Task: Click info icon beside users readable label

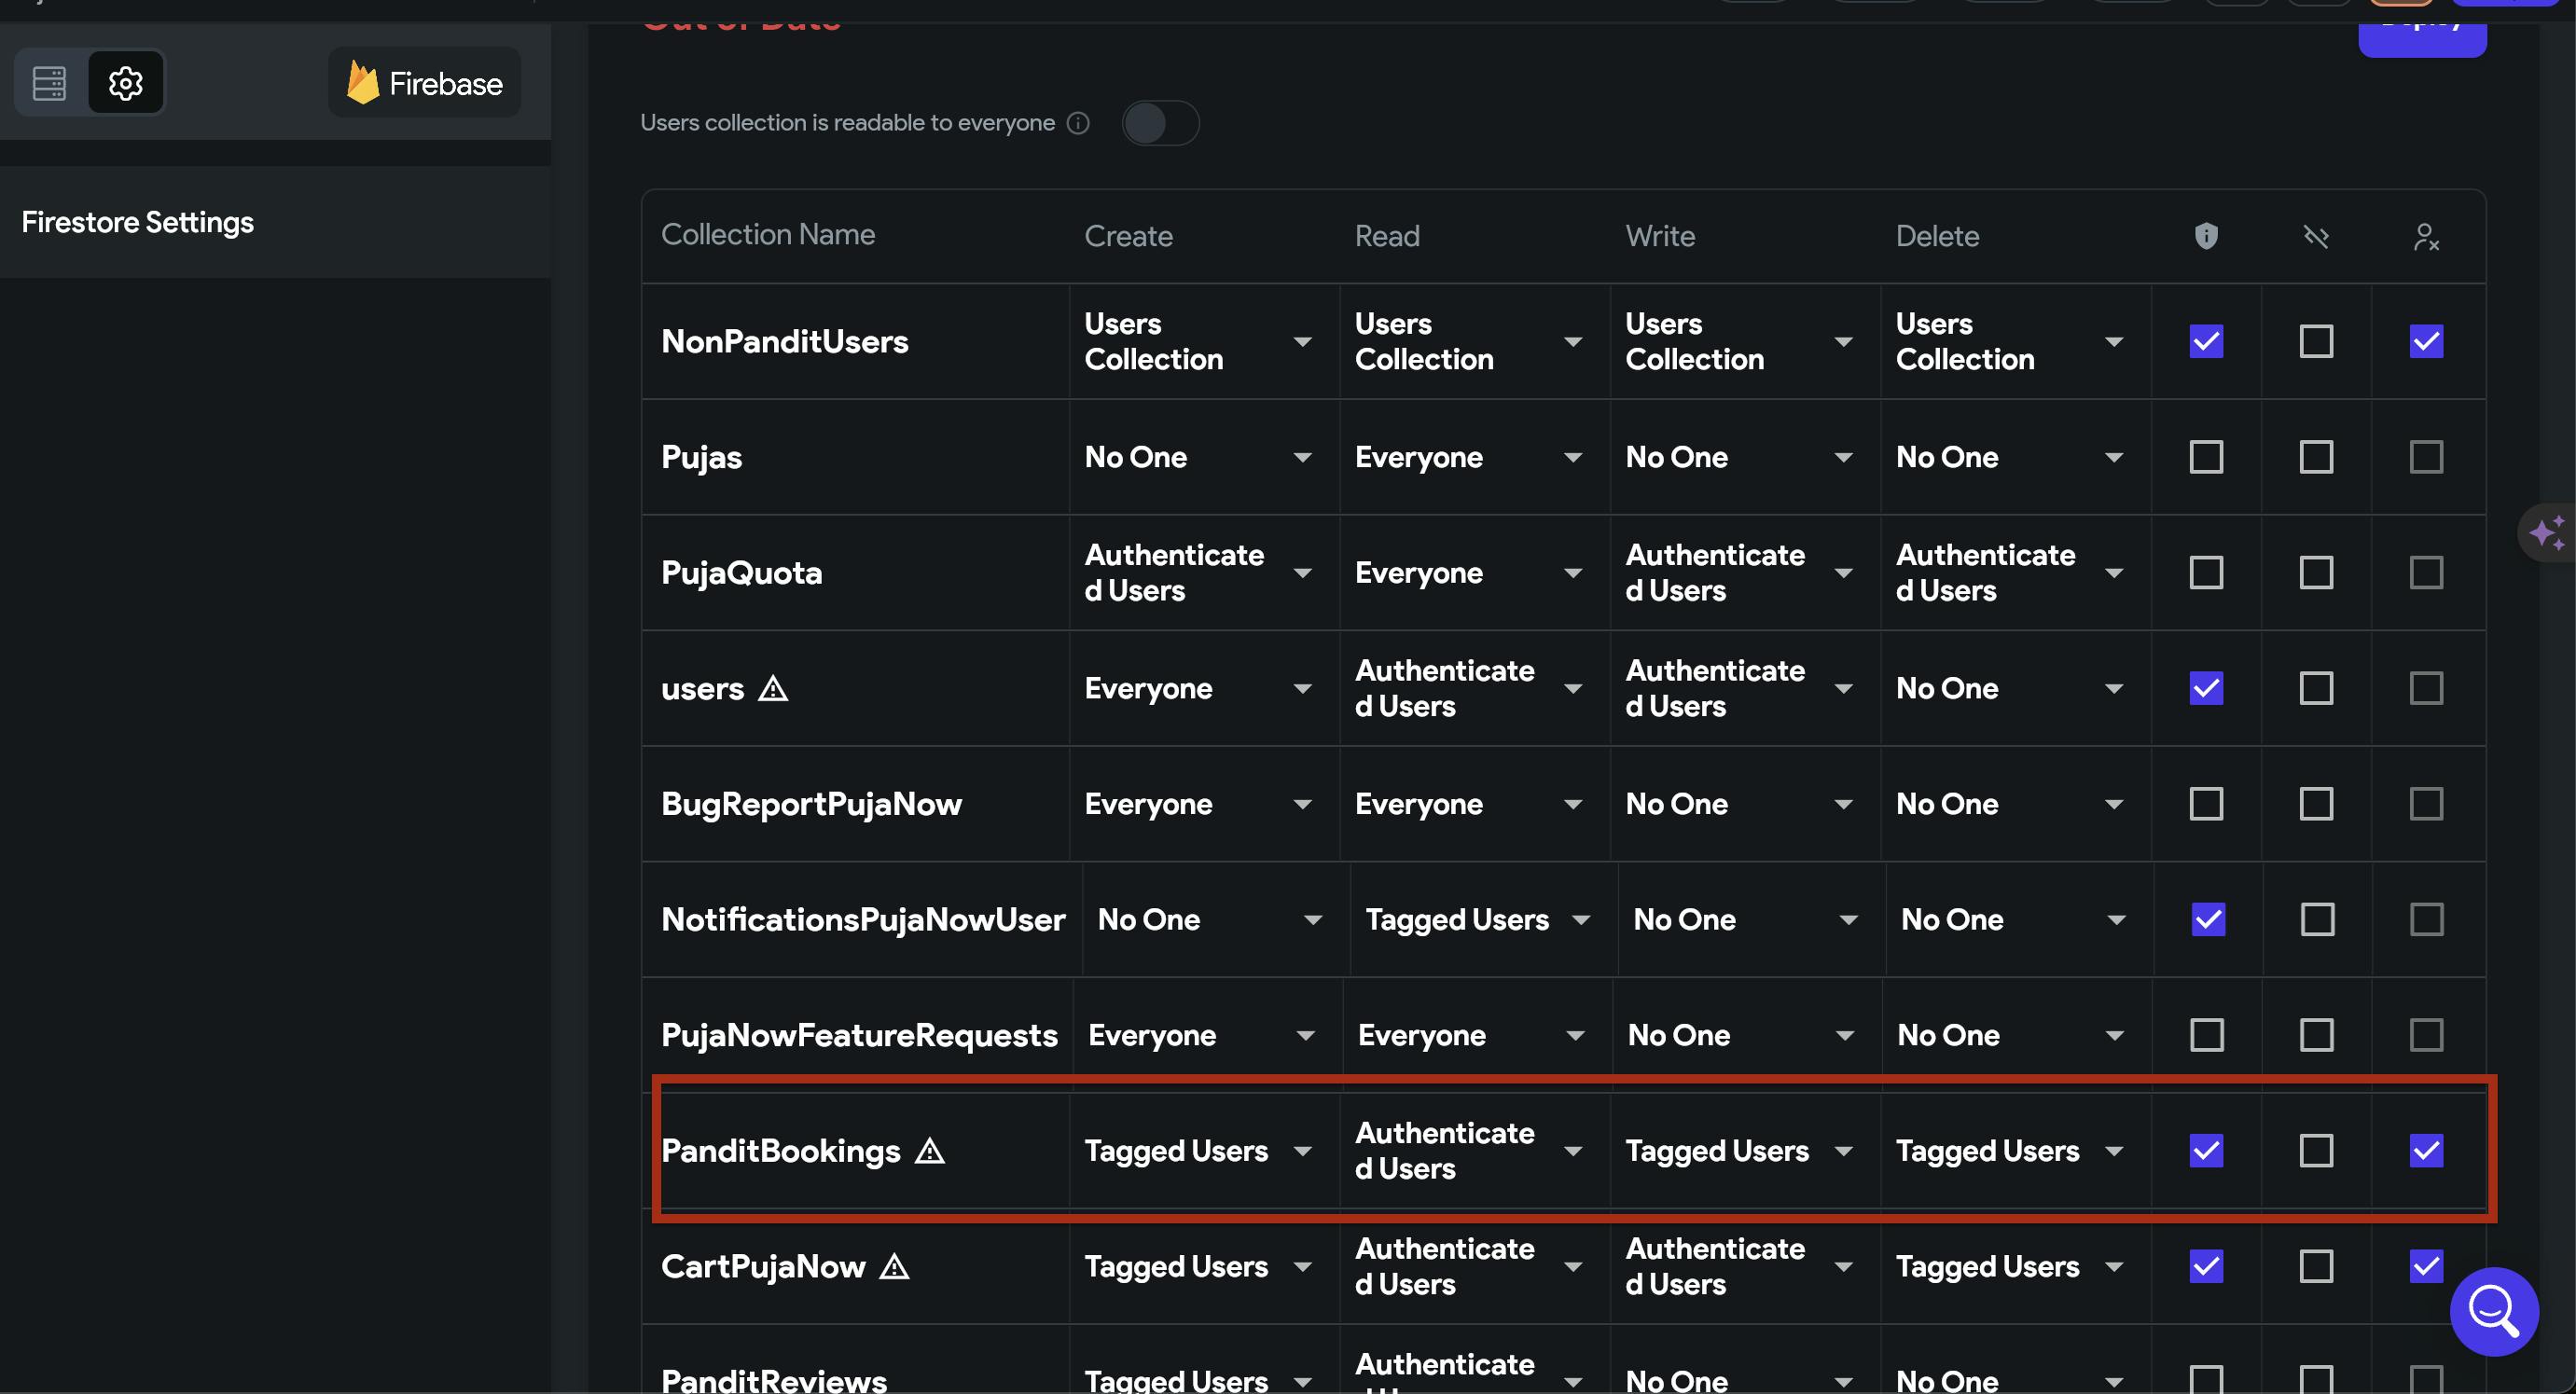Action: click(1078, 123)
